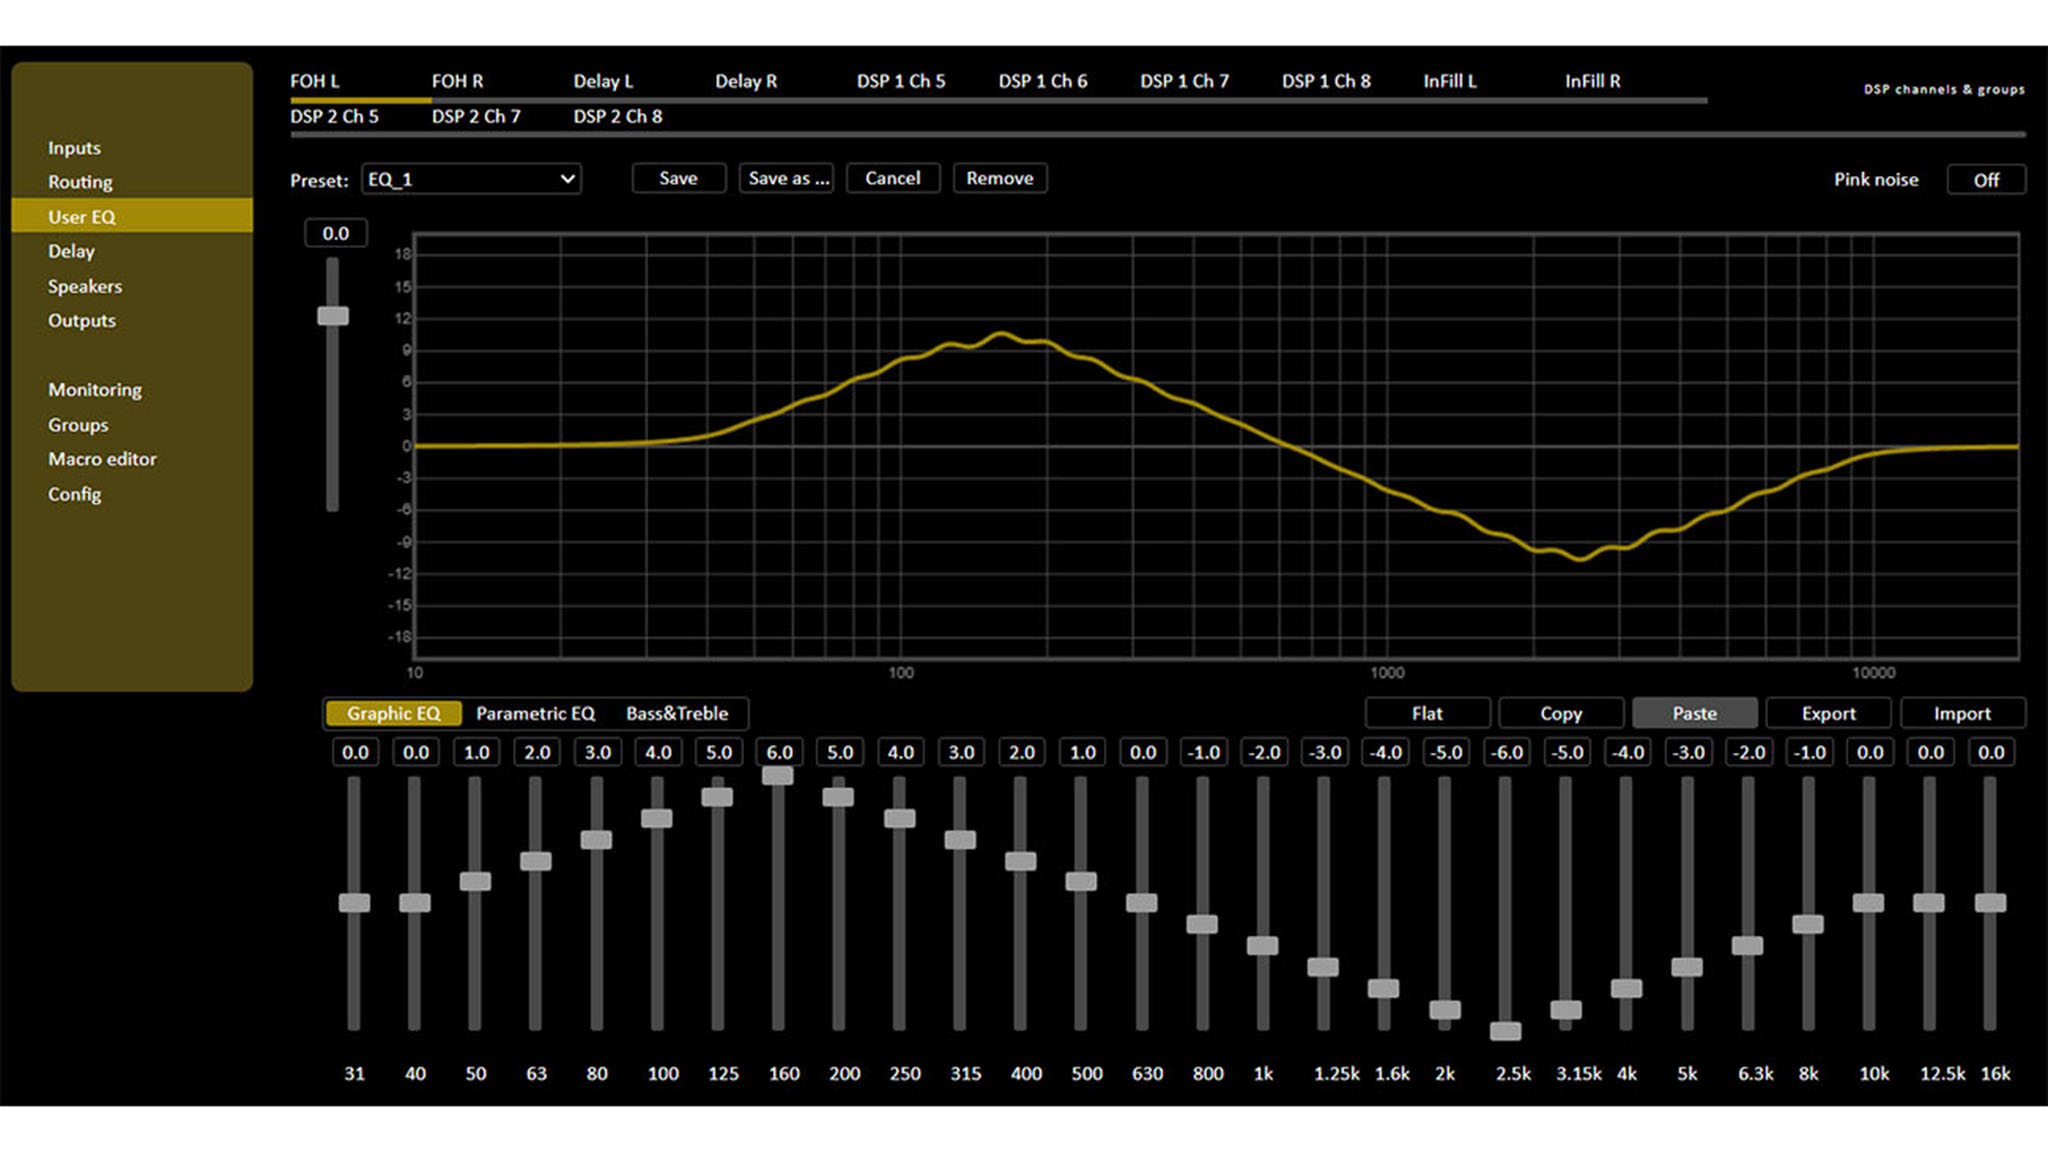2048x1152 pixels.
Task: Open the Delay page in the sidebar
Action: 71,251
